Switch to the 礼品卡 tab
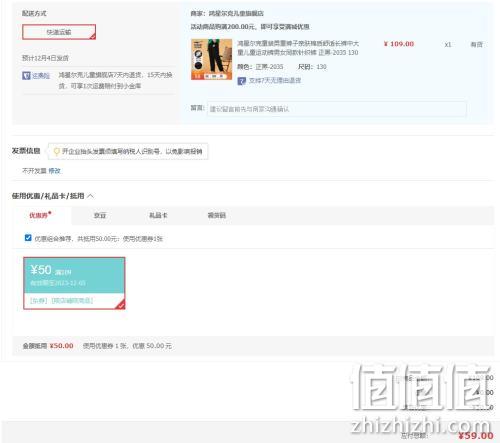The image size is (500, 443). [x=158, y=215]
